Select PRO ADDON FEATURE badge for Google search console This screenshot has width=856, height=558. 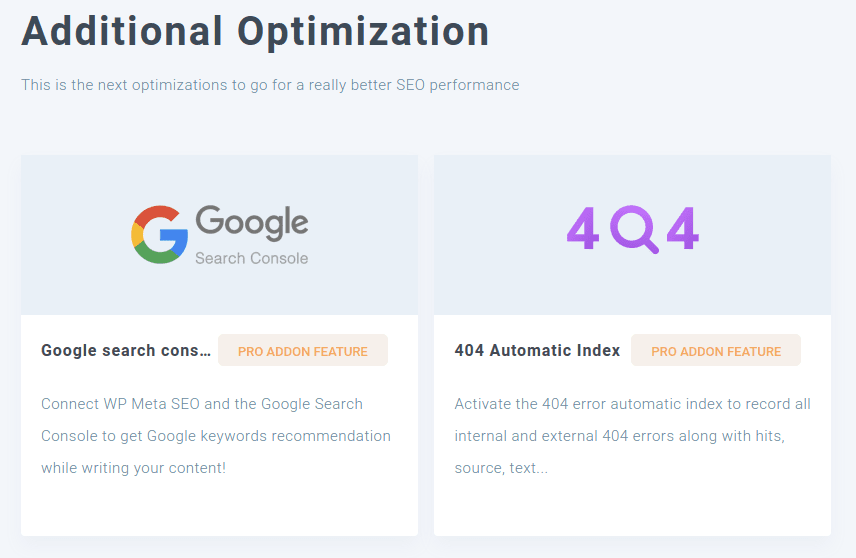(x=303, y=351)
